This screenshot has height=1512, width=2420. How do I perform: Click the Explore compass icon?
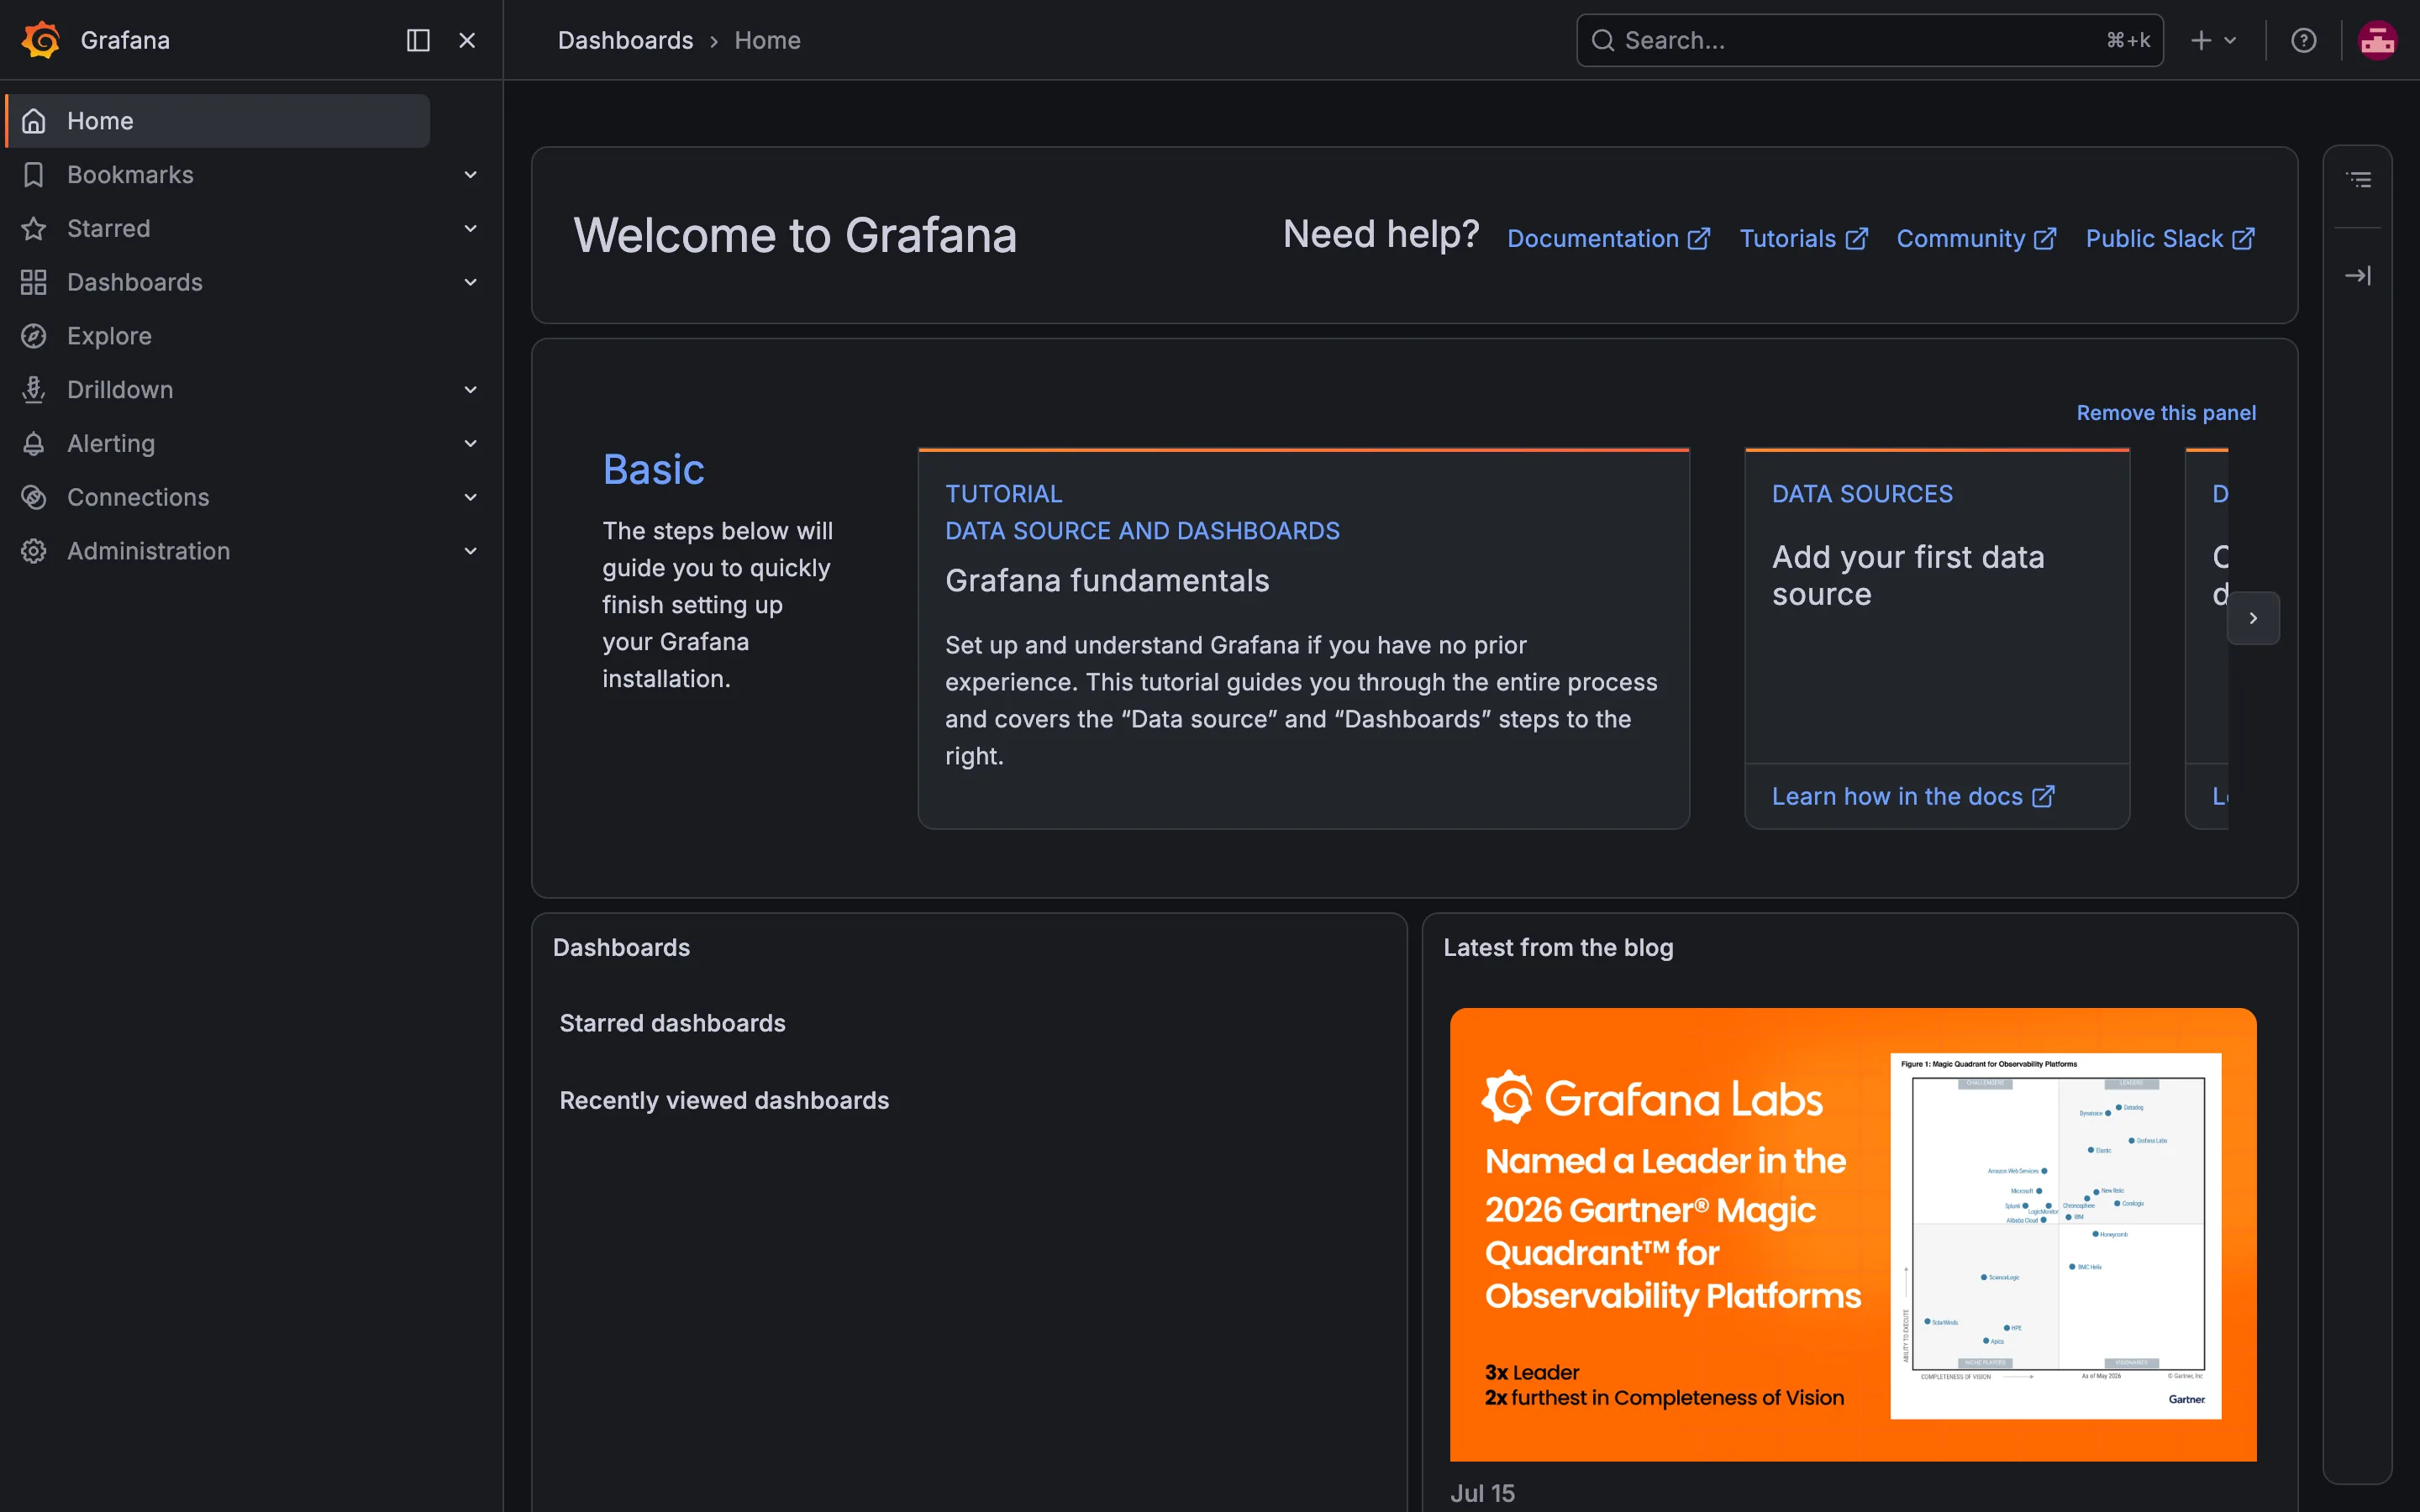tap(34, 336)
